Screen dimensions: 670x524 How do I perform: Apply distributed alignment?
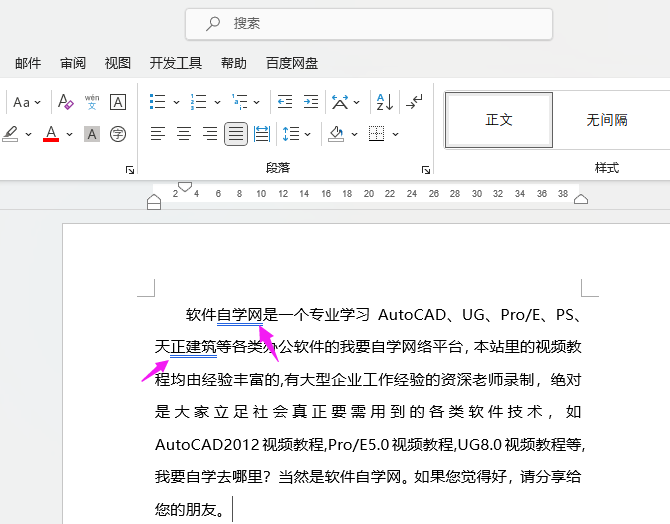(x=262, y=134)
